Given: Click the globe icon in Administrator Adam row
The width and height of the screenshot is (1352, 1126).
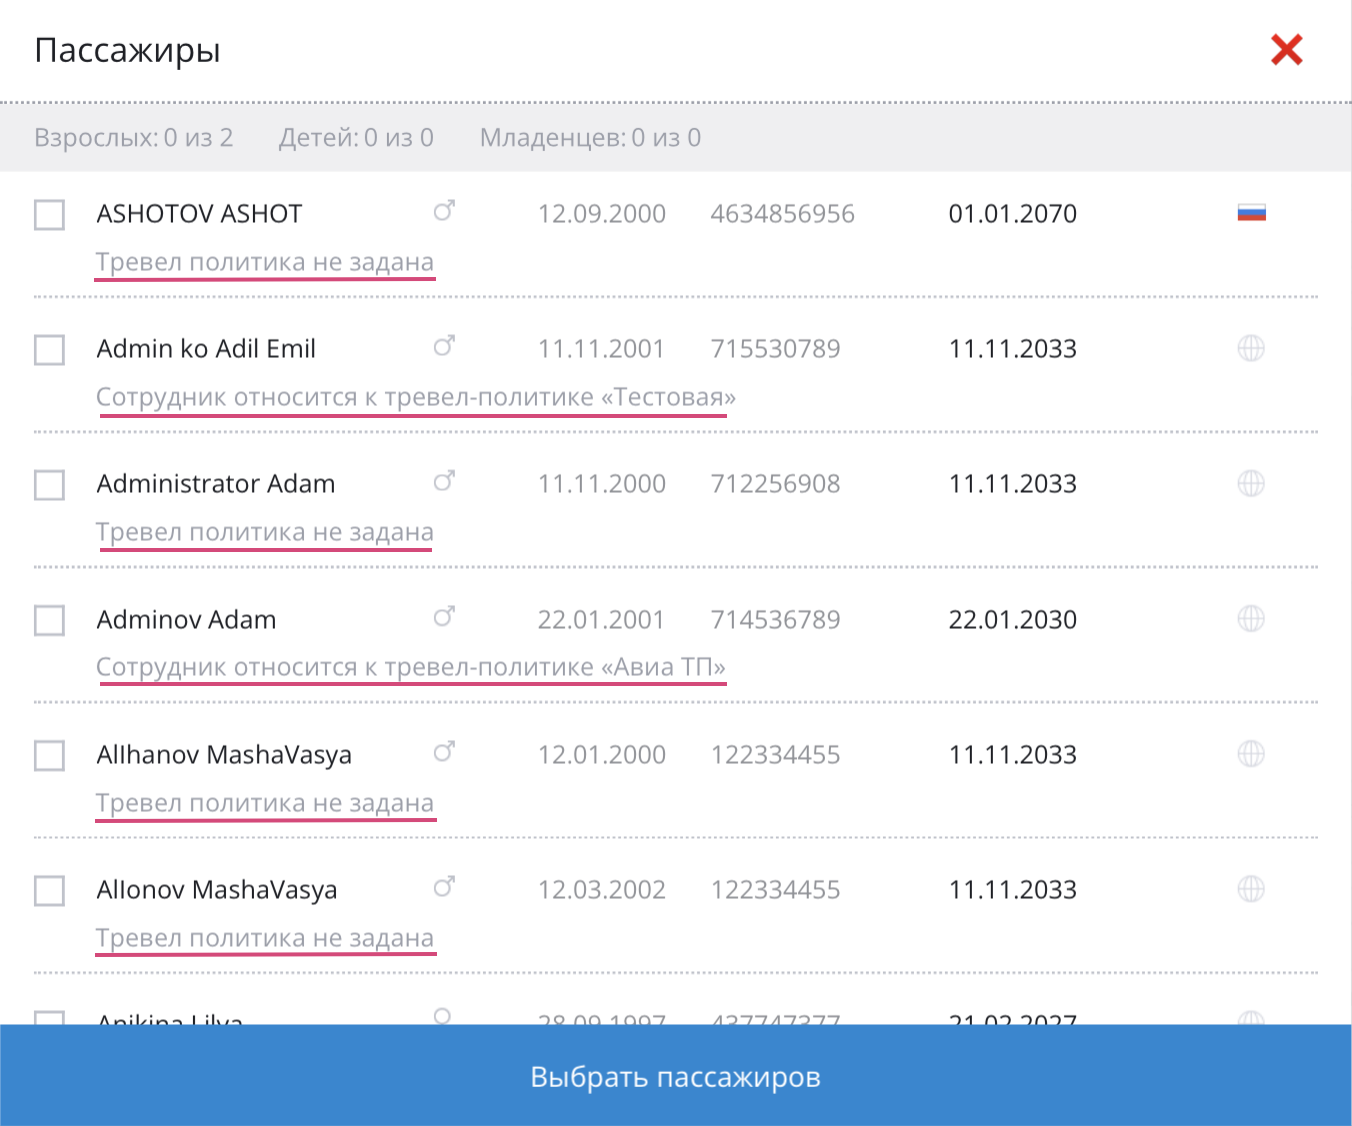Looking at the screenshot, I should [x=1251, y=484].
